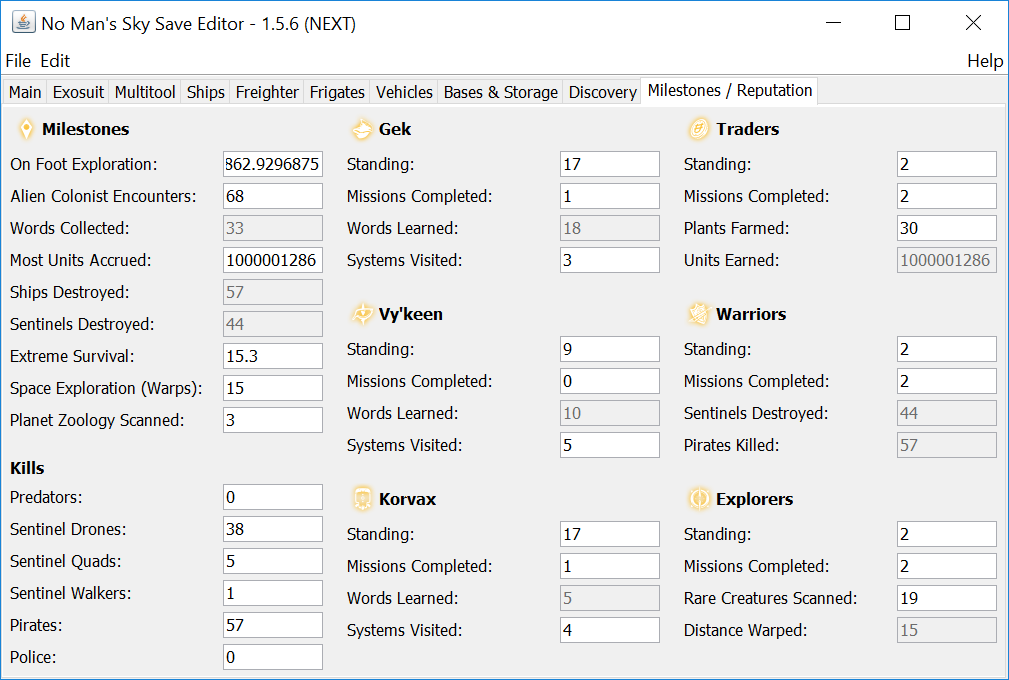Image resolution: width=1009 pixels, height=680 pixels.
Task: Edit the Plants Farmed field
Action: (947, 228)
